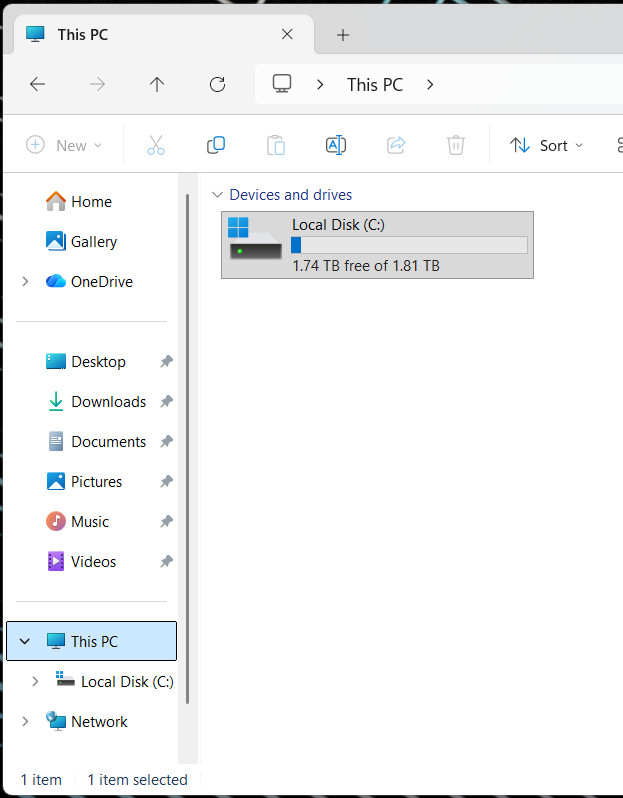
Task: Open the pinned Videos folder
Action: (81, 562)
